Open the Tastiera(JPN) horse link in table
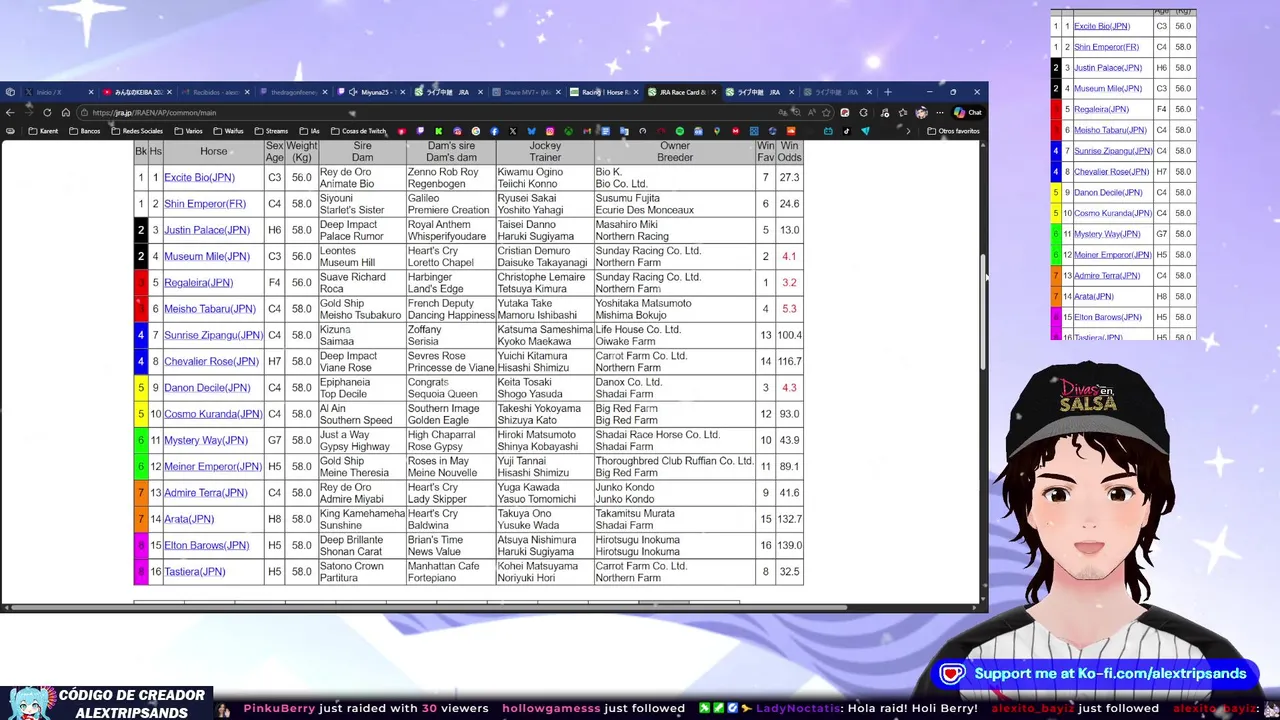Viewport: 1280px width, 720px height. 195,572
